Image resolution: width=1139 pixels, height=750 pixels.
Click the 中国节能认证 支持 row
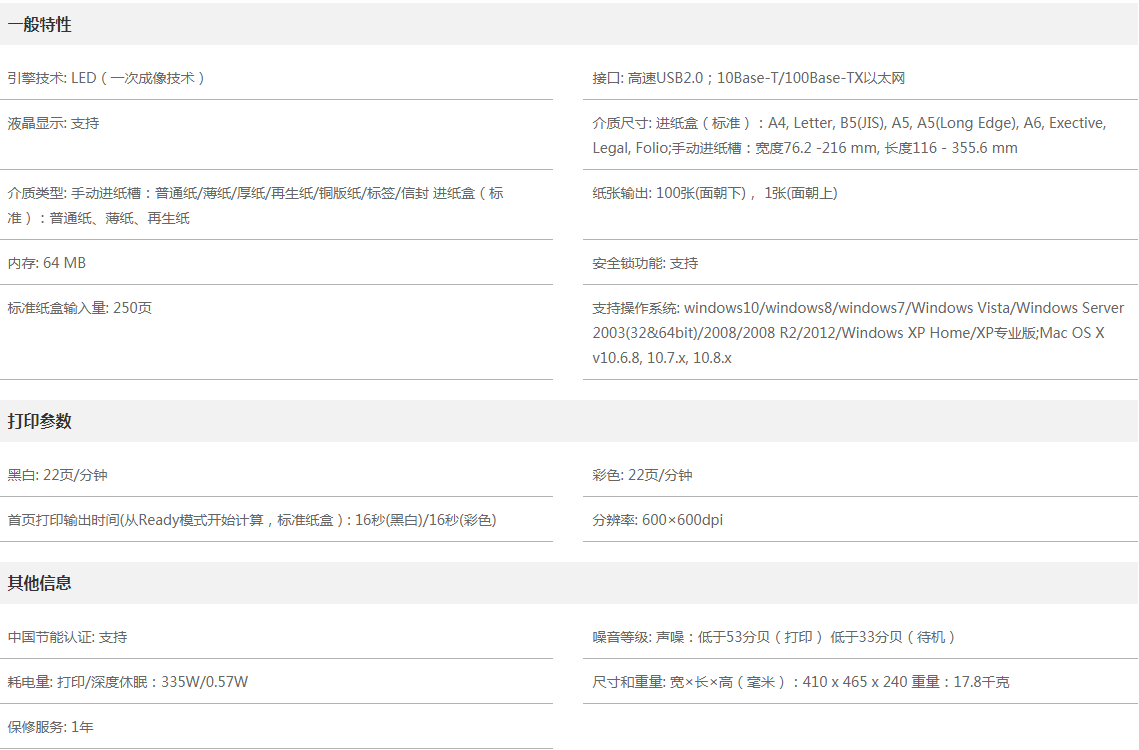(68, 637)
